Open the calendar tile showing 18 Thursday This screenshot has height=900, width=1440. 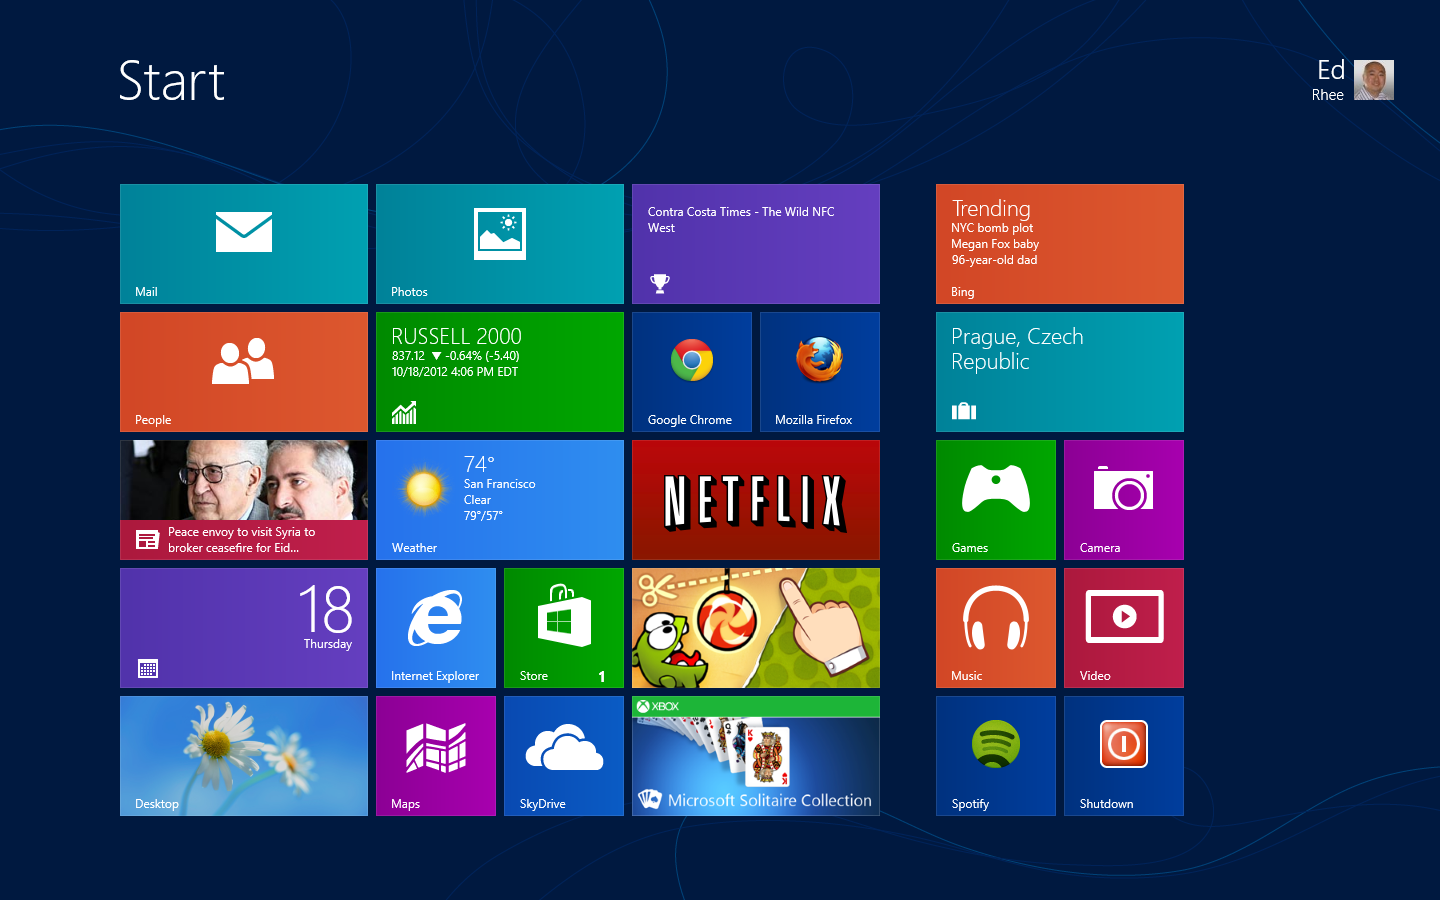click(x=244, y=628)
